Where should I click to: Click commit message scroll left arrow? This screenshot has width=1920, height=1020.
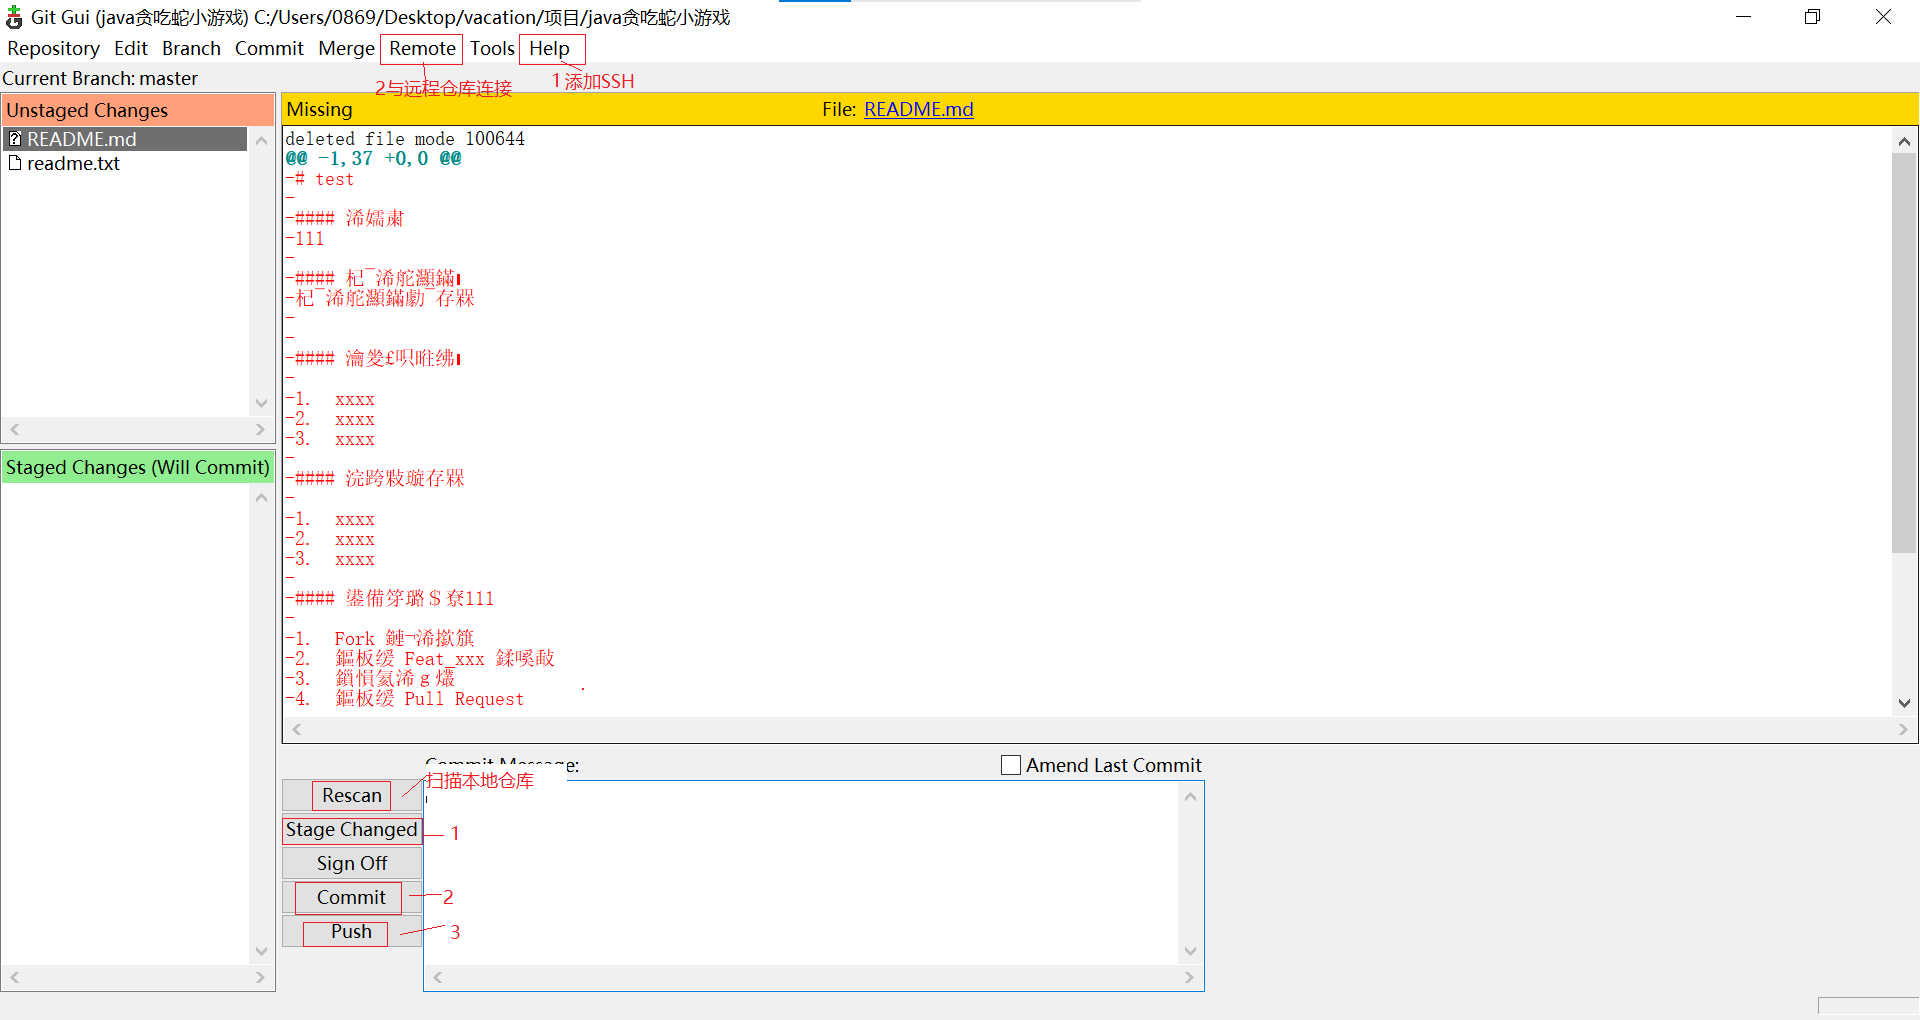coord(438,978)
